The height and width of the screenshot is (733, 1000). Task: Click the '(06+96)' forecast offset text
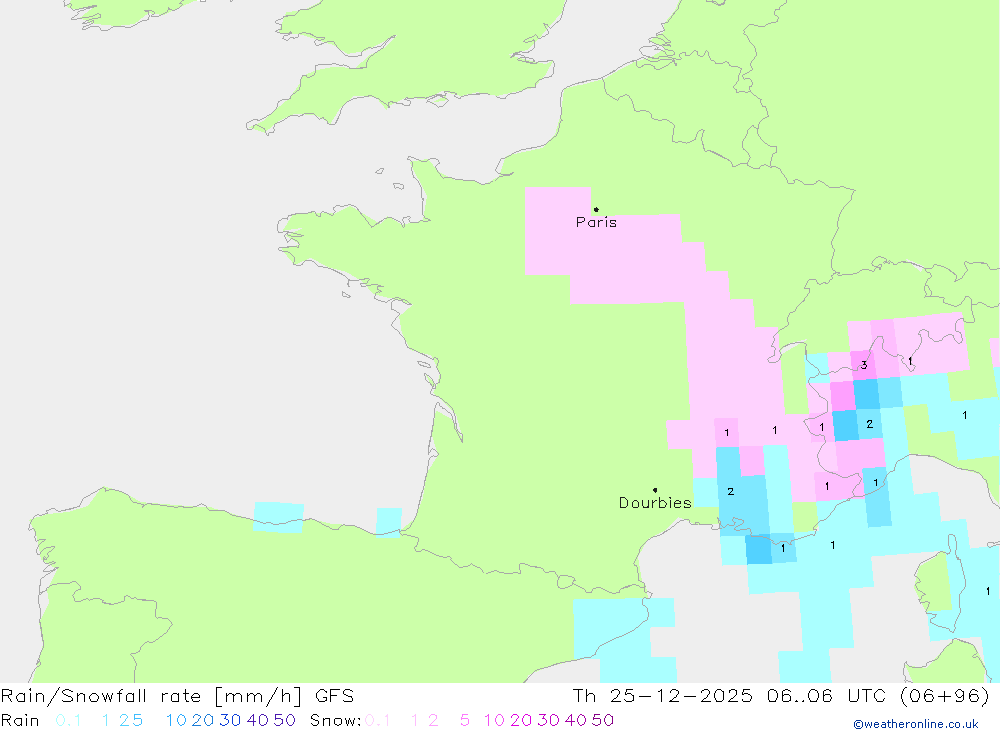coord(945,695)
